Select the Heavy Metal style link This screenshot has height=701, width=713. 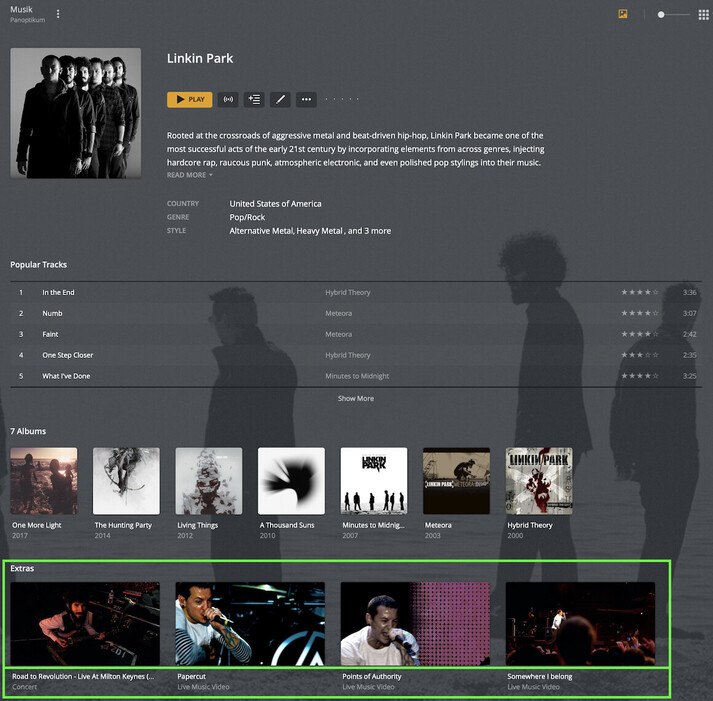pyautogui.click(x=320, y=231)
